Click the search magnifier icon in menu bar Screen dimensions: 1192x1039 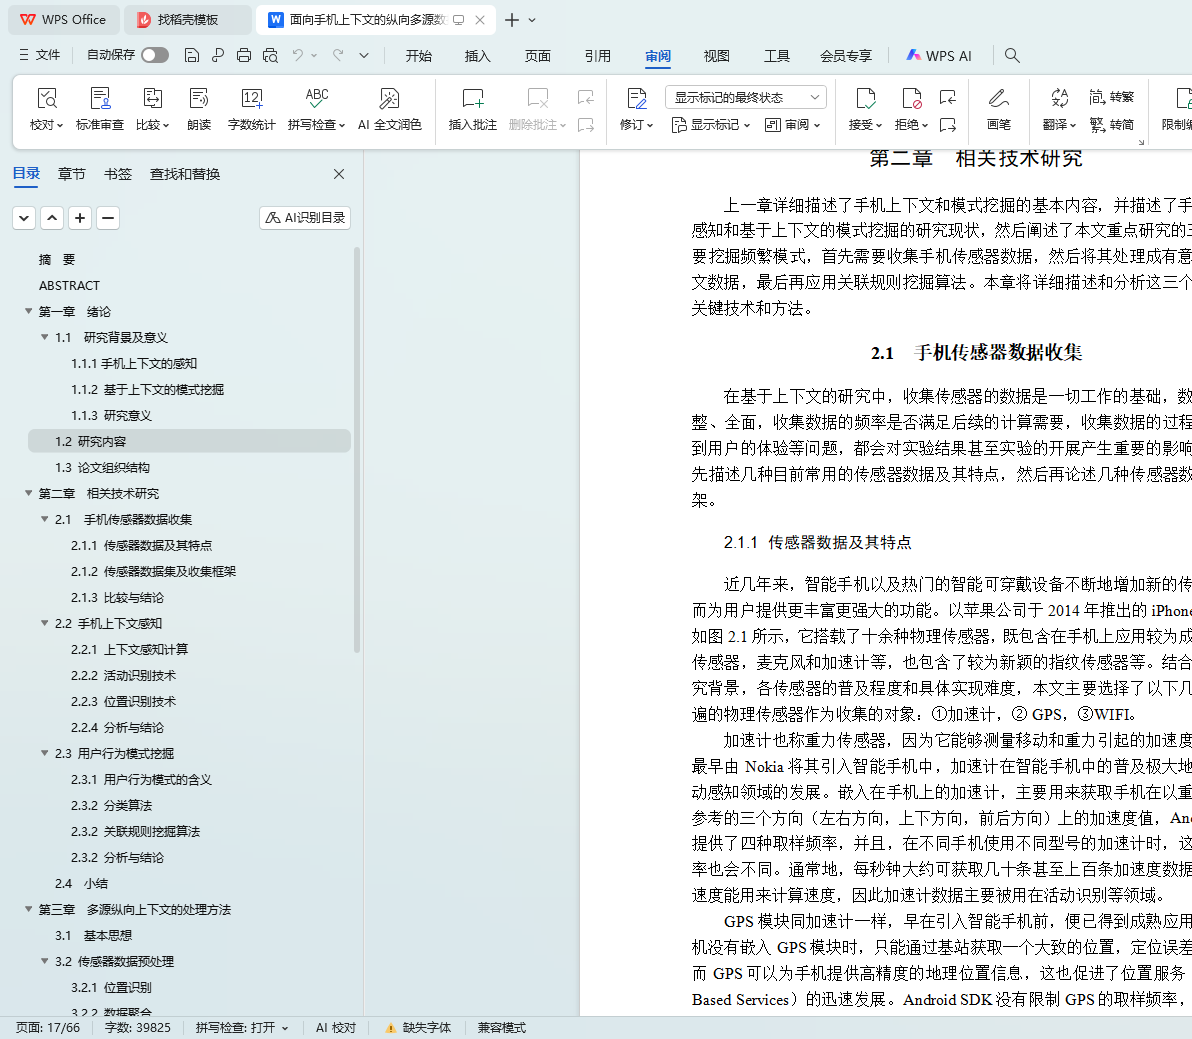[1012, 55]
